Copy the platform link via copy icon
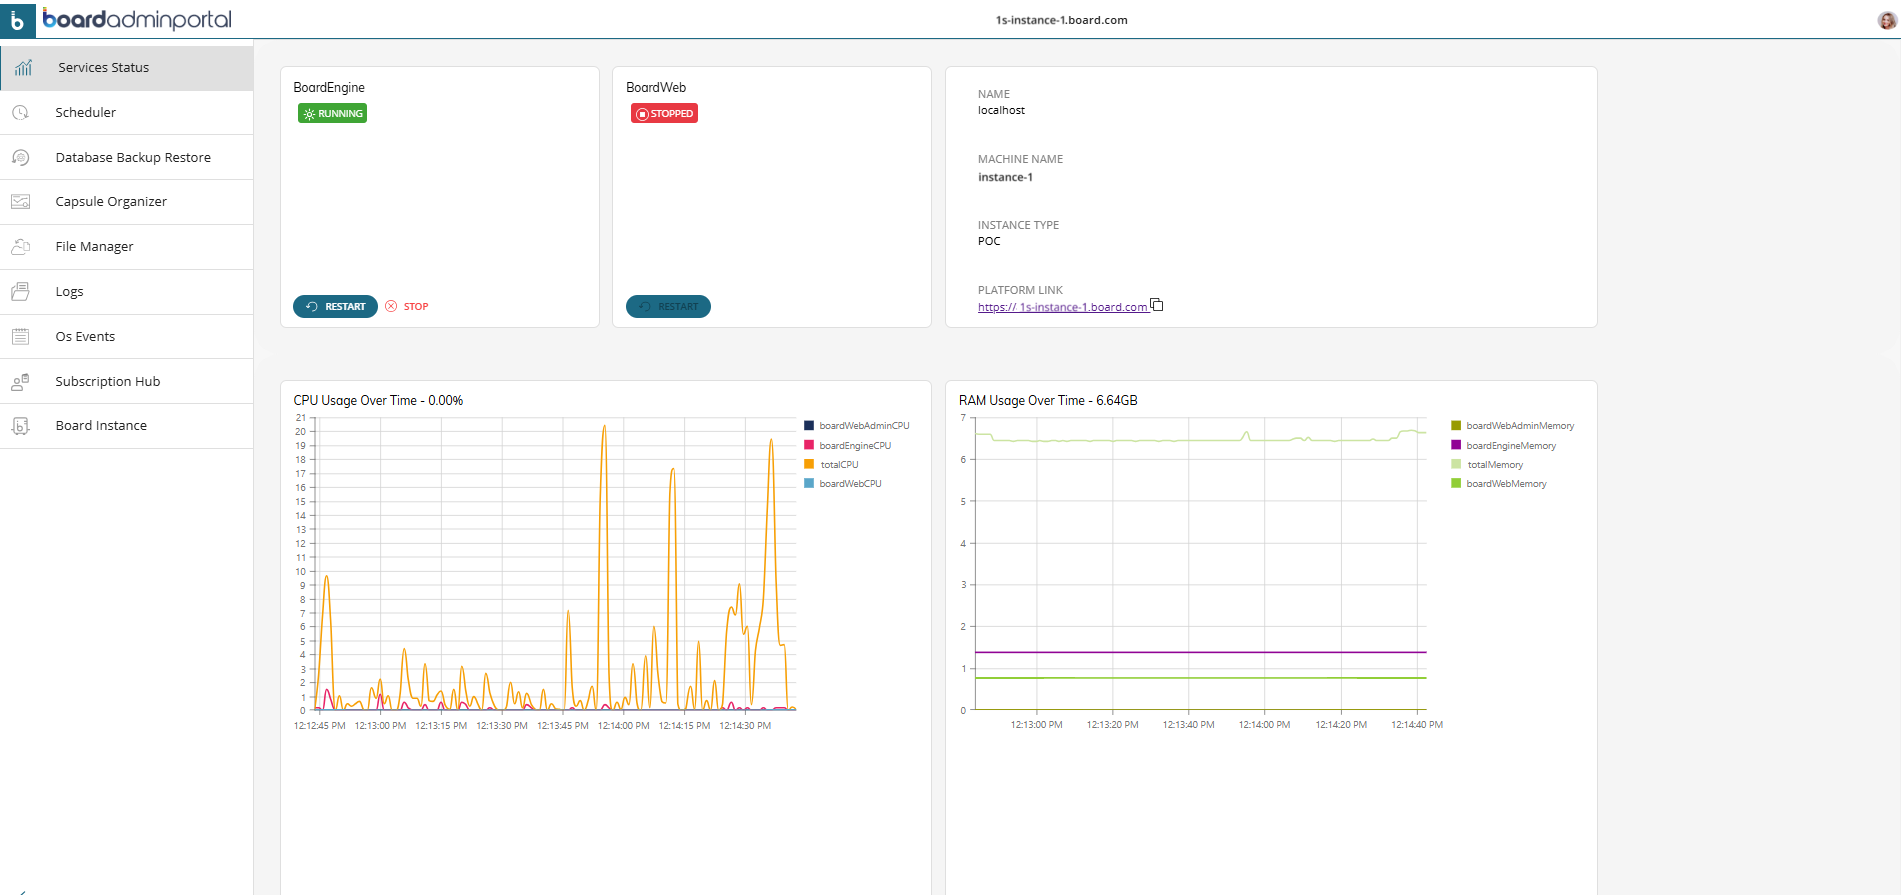 [1157, 305]
